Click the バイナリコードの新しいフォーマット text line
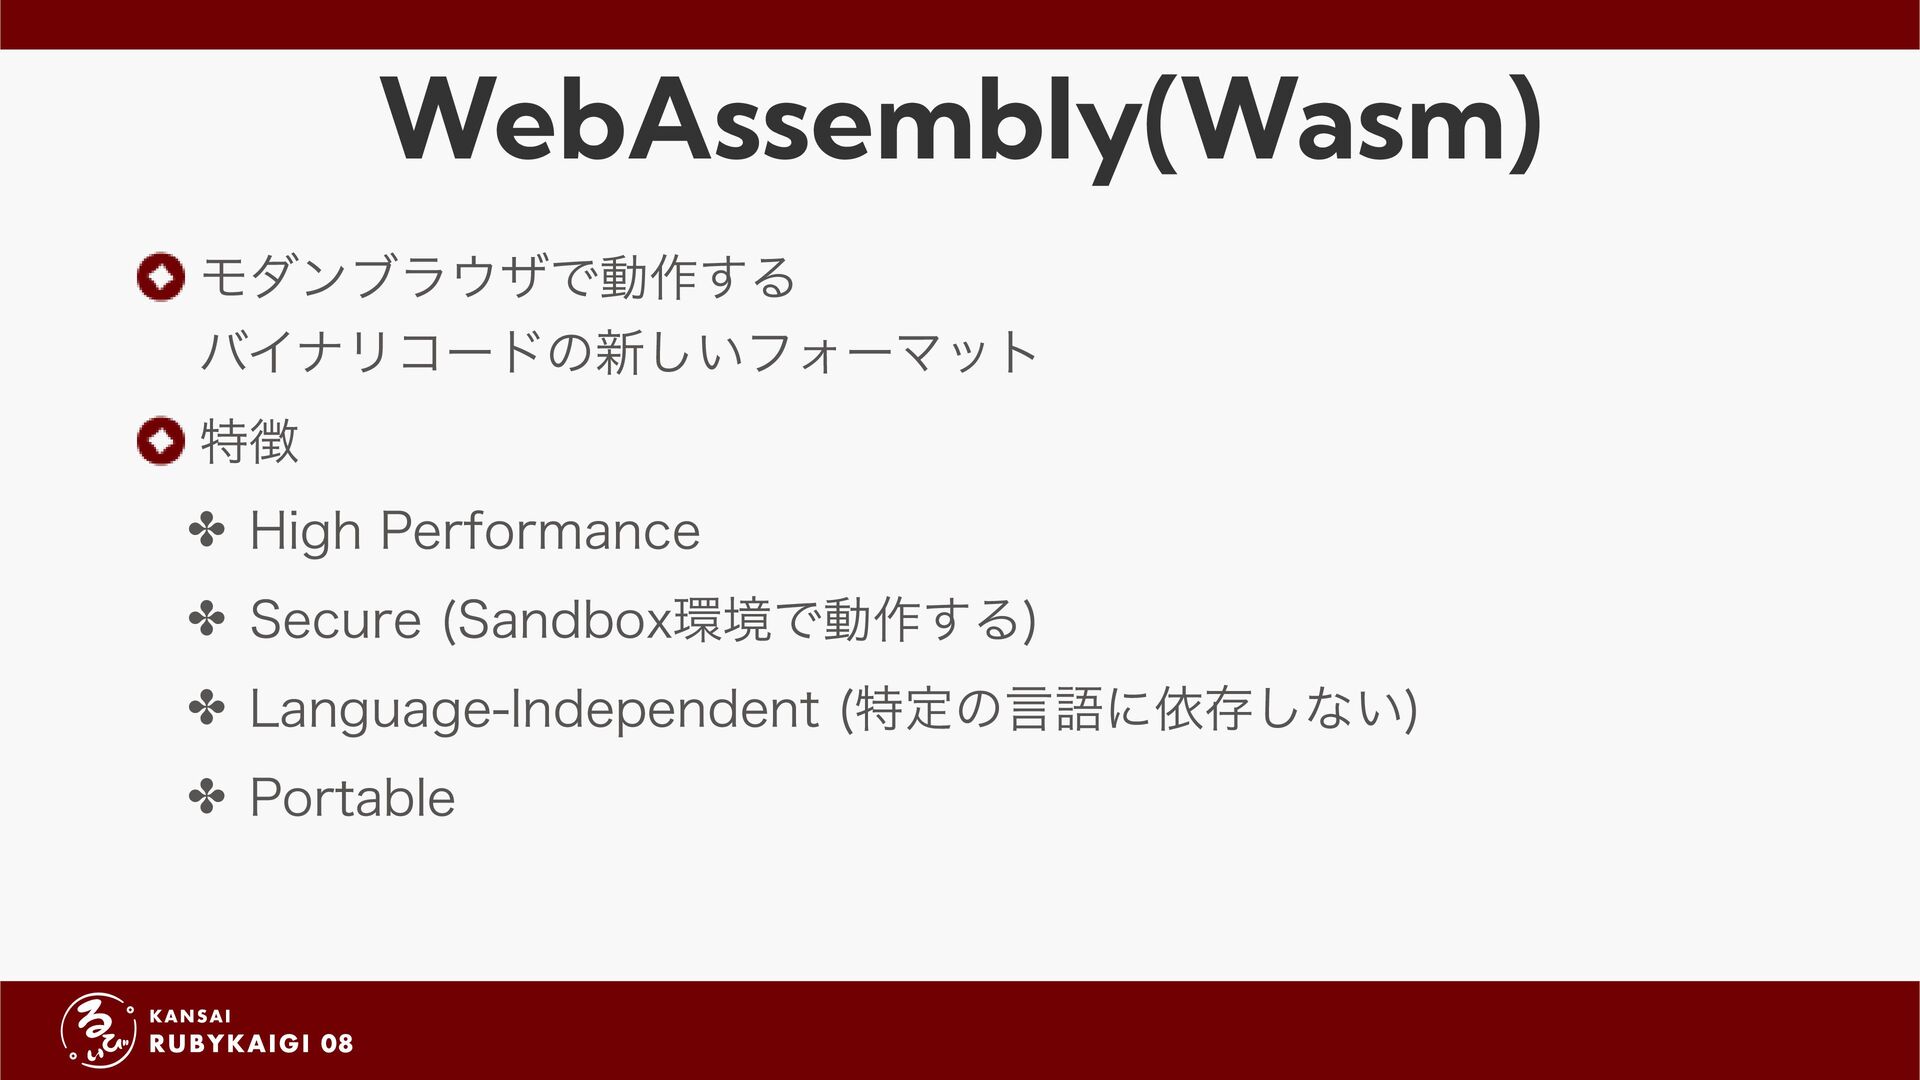Viewport: 1920px width, 1080px height. 619,352
